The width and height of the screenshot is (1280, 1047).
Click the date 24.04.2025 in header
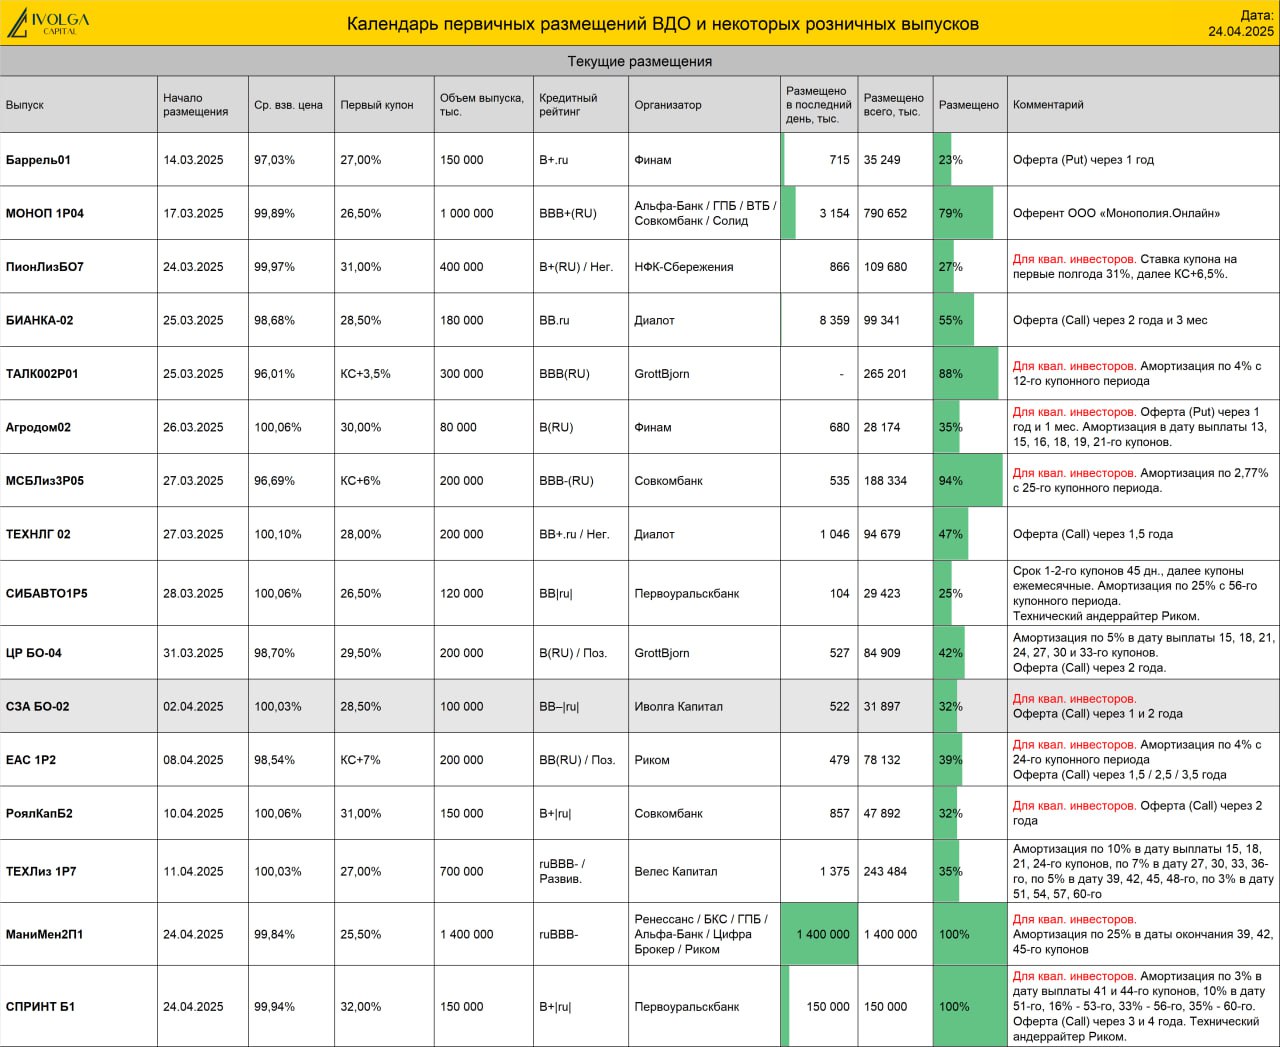coord(1241,31)
